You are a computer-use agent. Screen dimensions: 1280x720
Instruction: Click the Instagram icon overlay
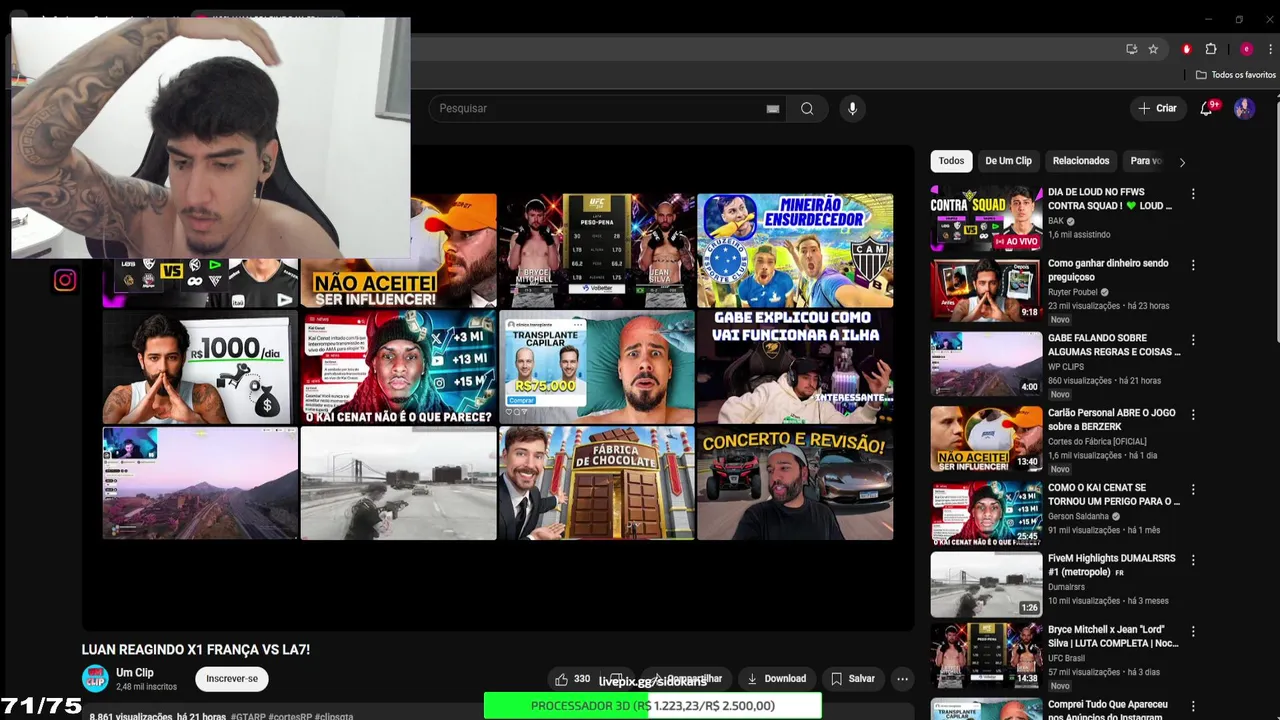[x=65, y=281]
